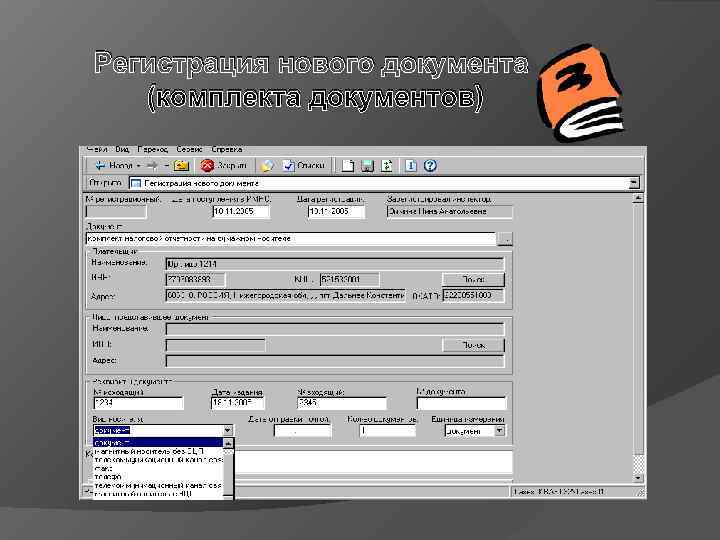Click the Дата регистрации date field
Viewport: 720px width, 540px height.
336,212
